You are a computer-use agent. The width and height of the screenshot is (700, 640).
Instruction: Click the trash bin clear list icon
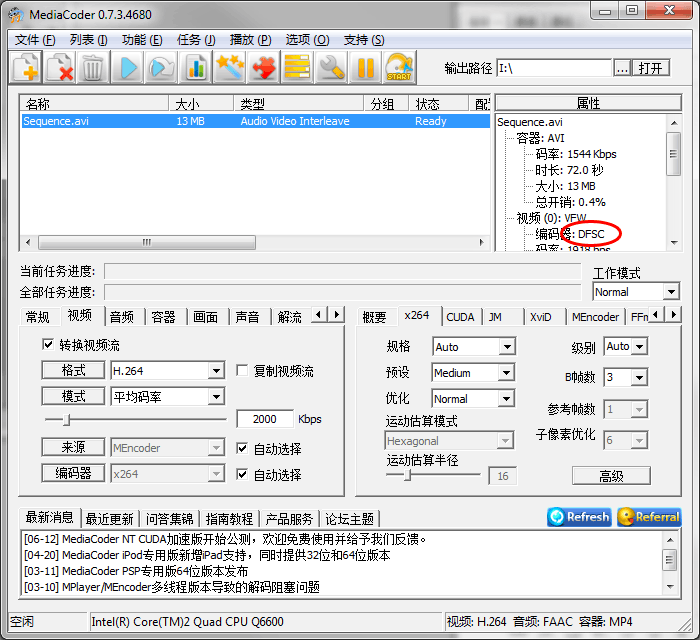pyautogui.click(x=93, y=67)
